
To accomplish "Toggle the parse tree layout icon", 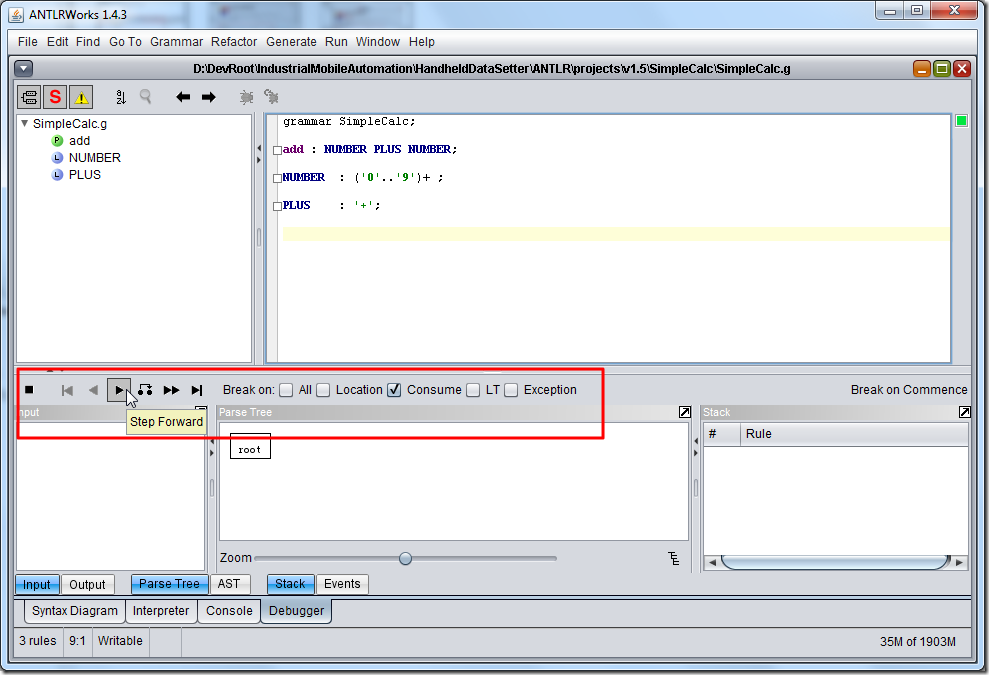I will 674,558.
